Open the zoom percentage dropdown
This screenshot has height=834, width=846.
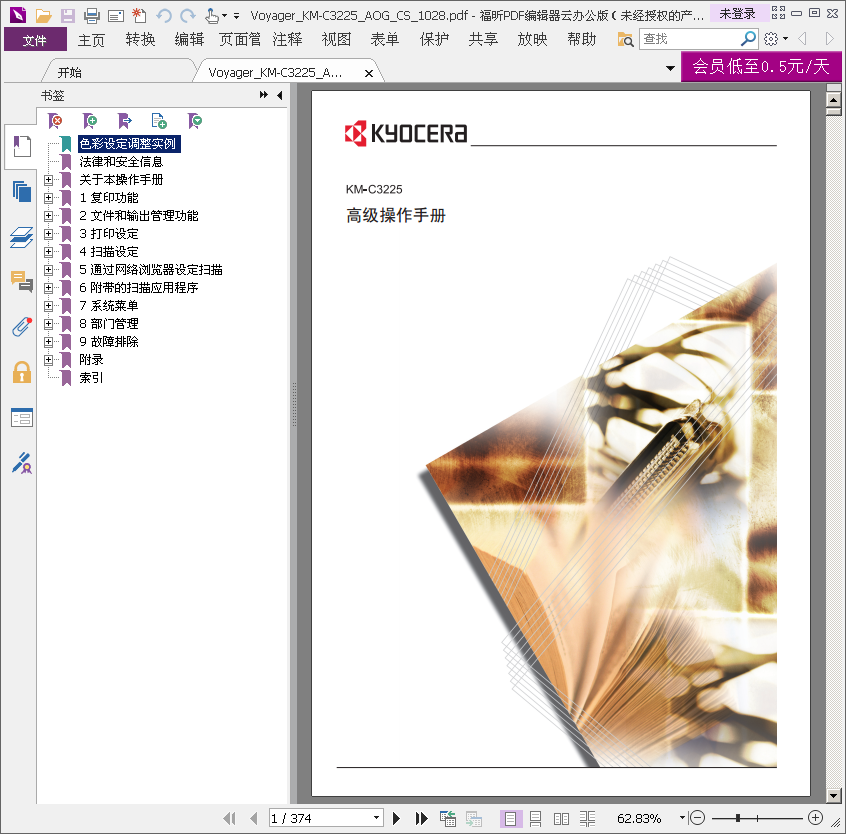coord(682,818)
